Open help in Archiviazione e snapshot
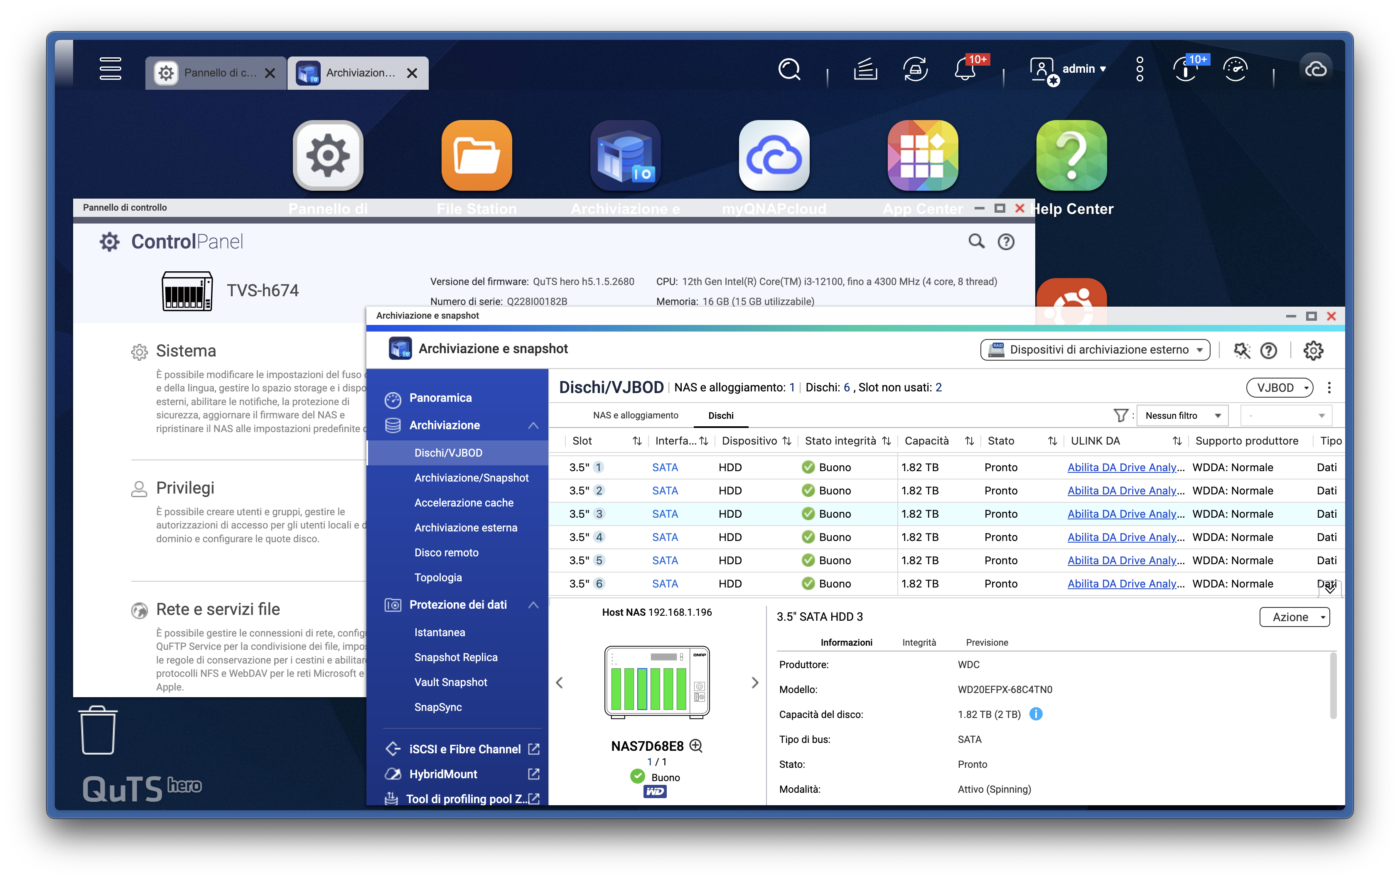The height and width of the screenshot is (880, 1400). point(1269,350)
